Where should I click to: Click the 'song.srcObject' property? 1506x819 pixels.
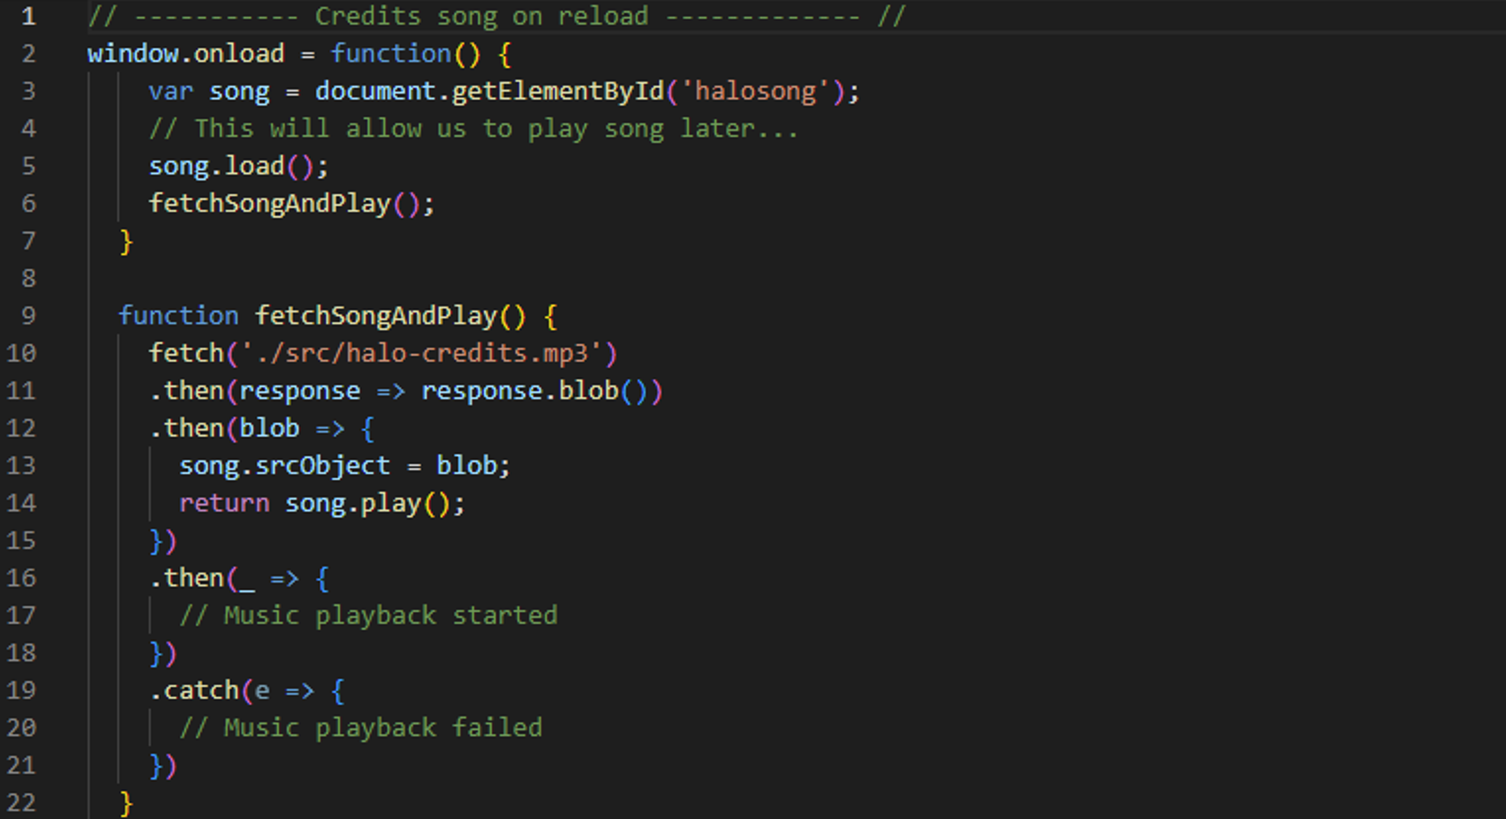click(284, 466)
